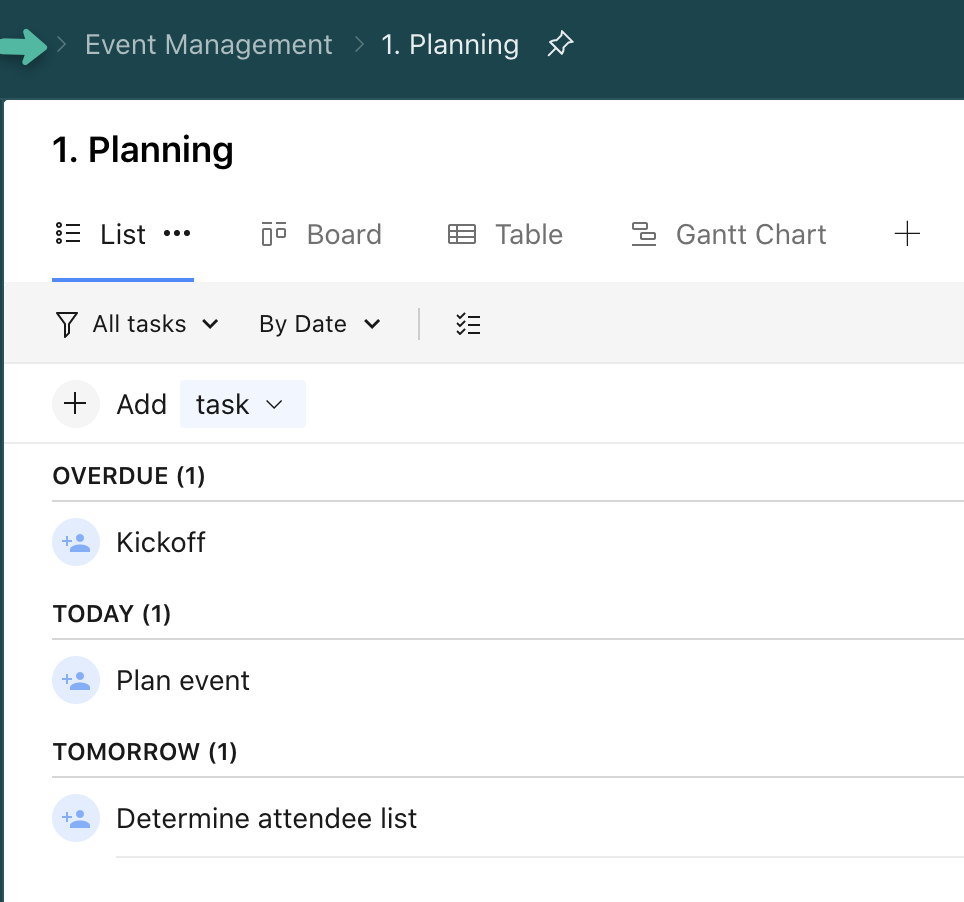Toggle mass edit checklist icon
964x902 pixels.
click(468, 324)
